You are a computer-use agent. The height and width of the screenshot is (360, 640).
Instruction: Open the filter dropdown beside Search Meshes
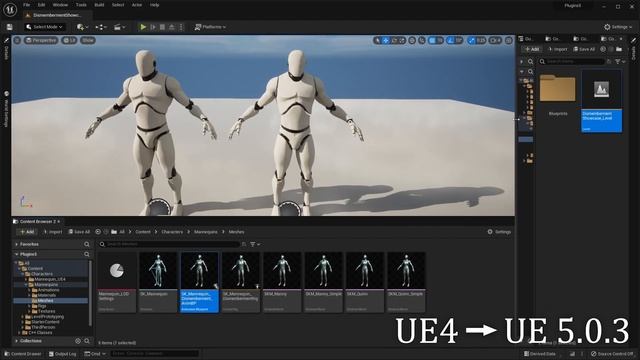(255, 244)
